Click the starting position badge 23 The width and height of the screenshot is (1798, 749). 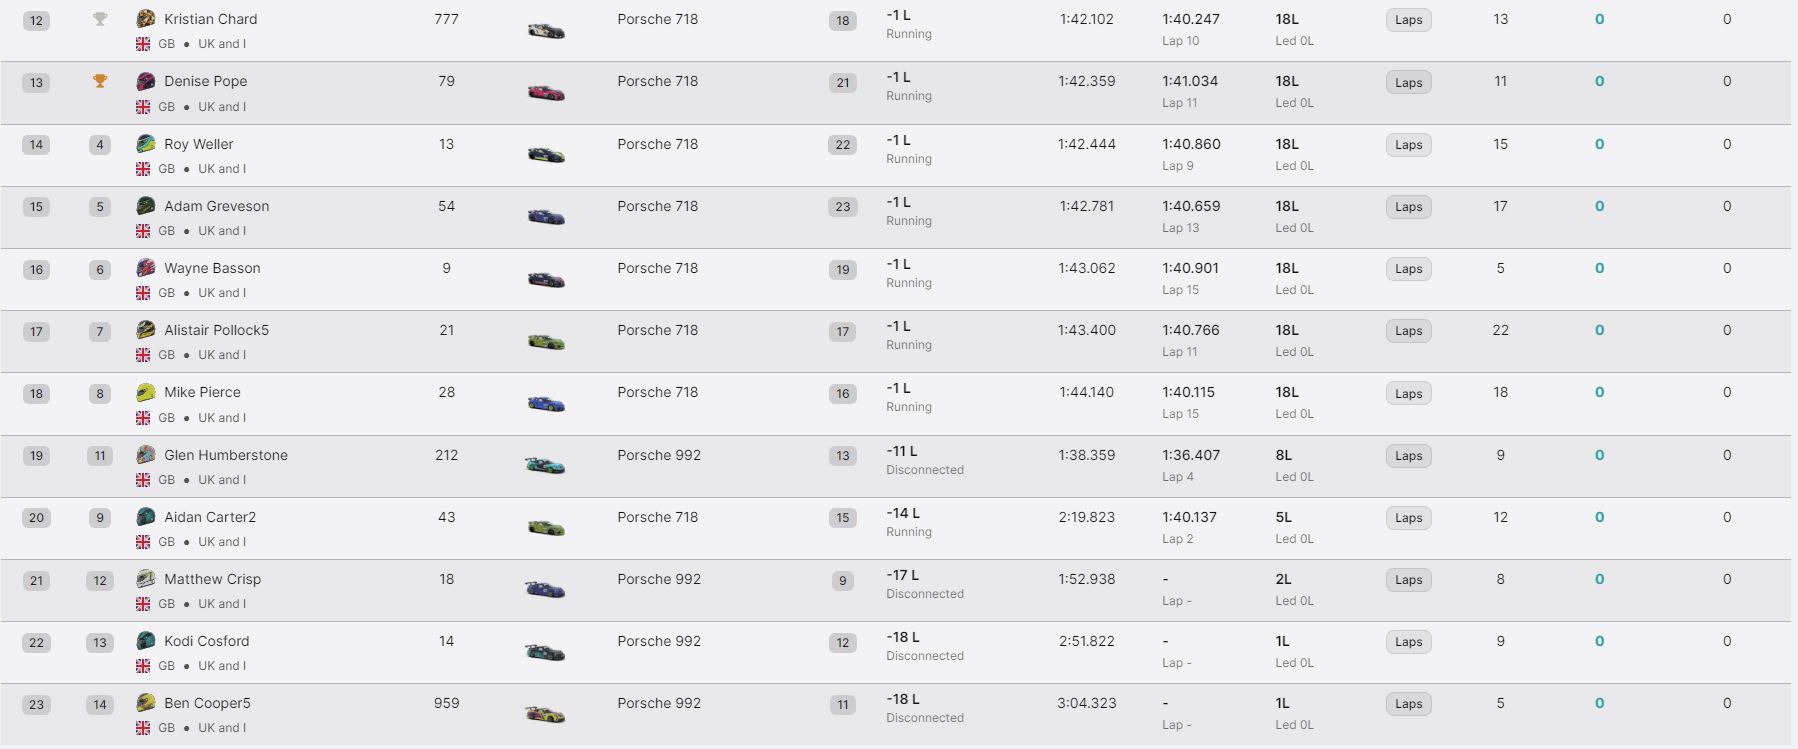tap(843, 207)
